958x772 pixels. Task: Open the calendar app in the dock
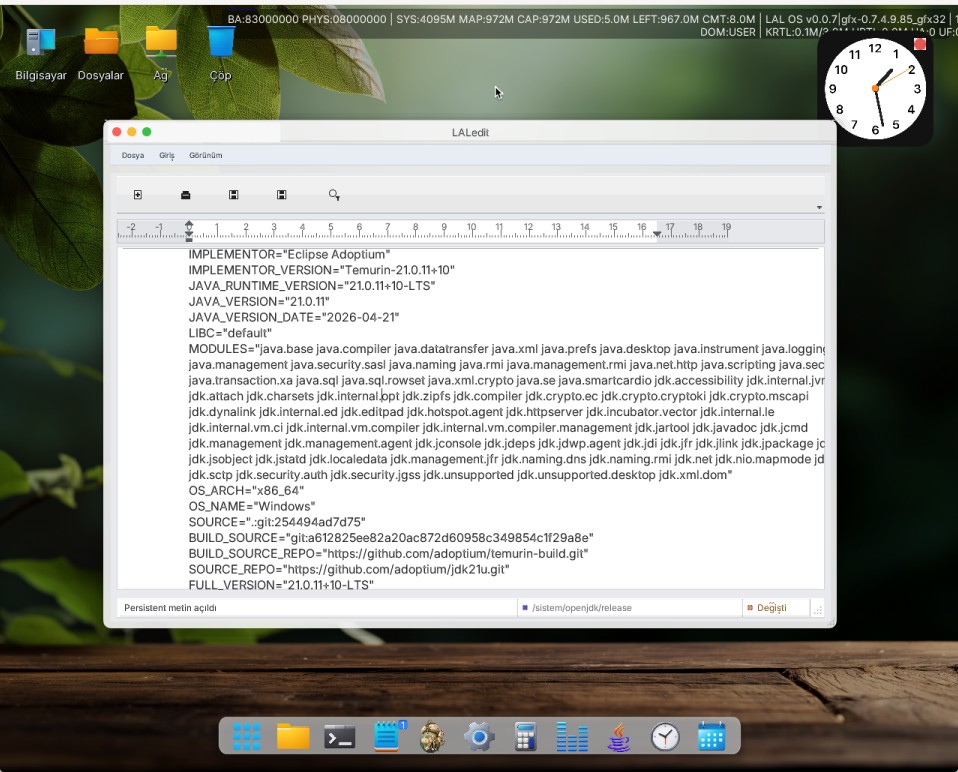(x=711, y=737)
